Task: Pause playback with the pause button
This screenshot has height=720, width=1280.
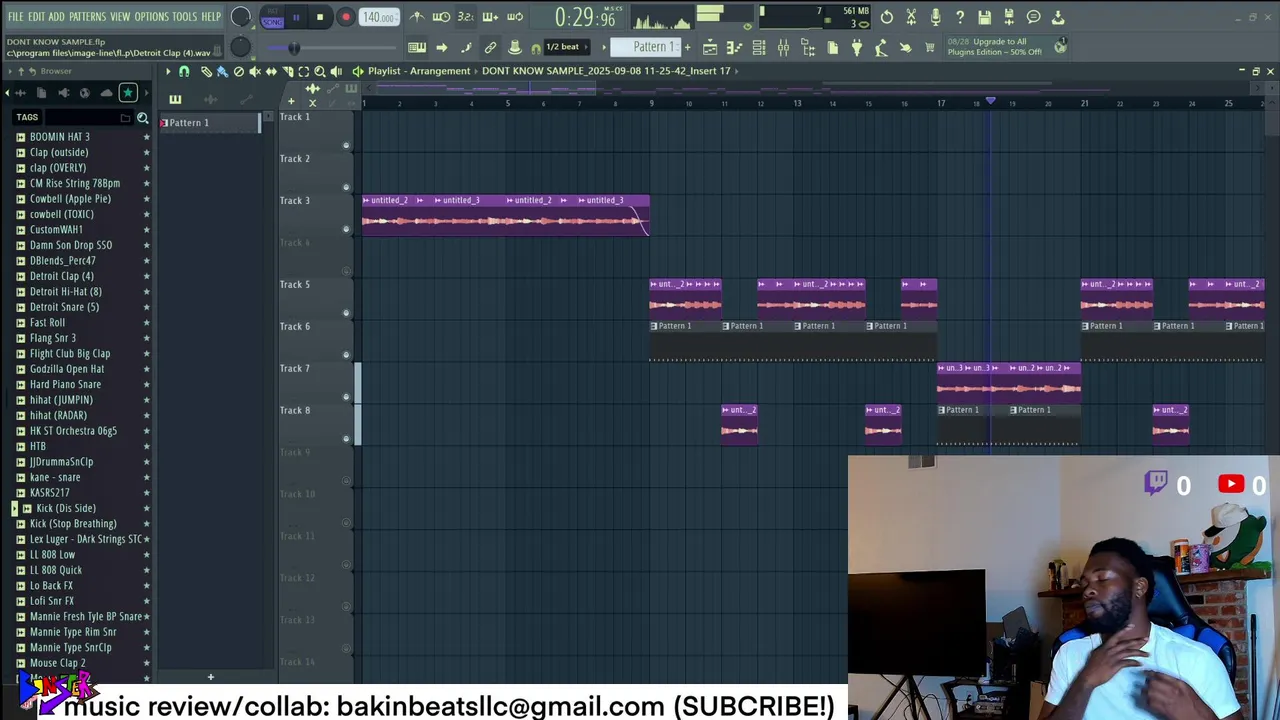Action: [x=296, y=17]
